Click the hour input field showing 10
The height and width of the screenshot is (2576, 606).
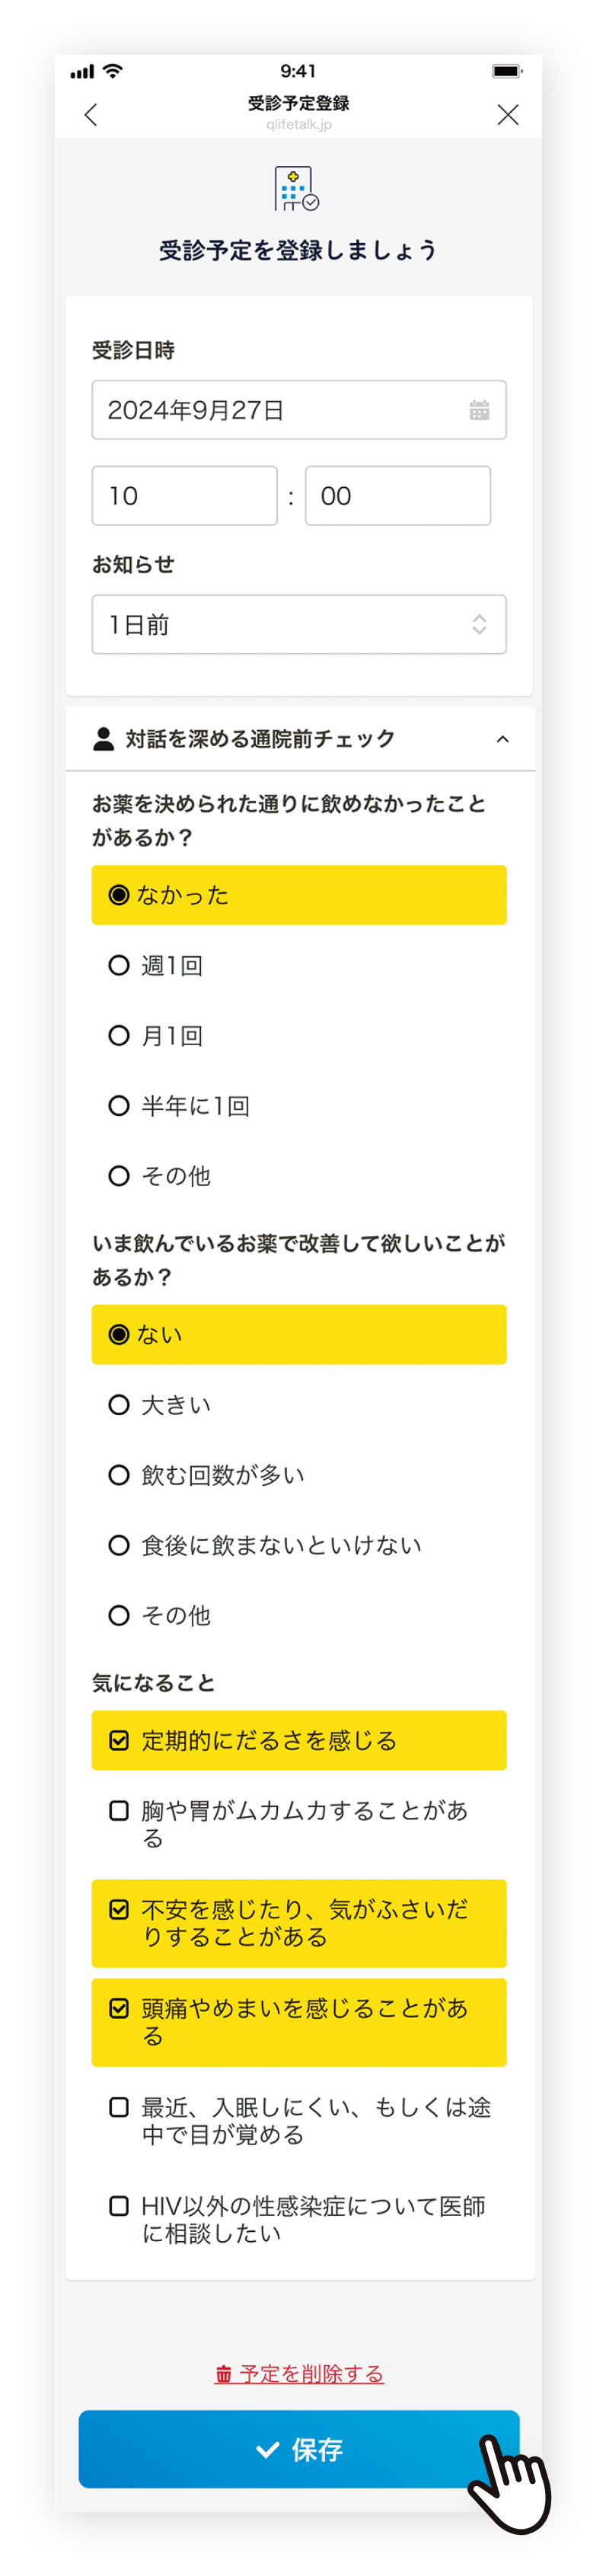click(185, 496)
